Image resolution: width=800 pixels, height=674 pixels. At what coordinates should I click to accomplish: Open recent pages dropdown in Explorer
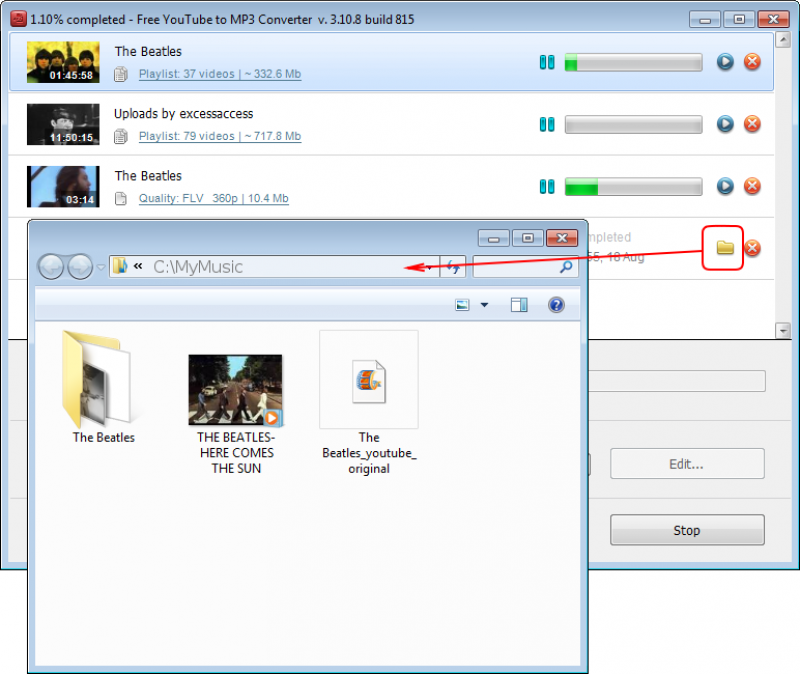(x=101, y=267)
